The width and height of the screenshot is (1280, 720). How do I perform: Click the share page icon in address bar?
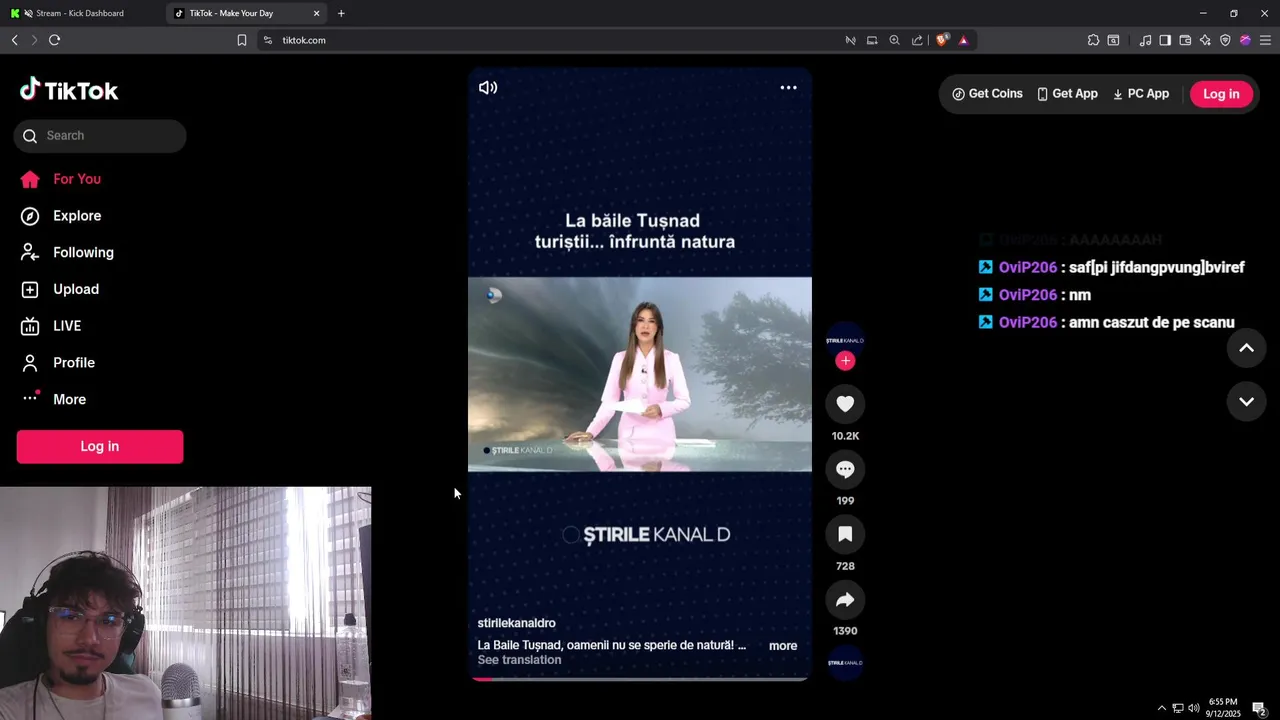[917, 40]
